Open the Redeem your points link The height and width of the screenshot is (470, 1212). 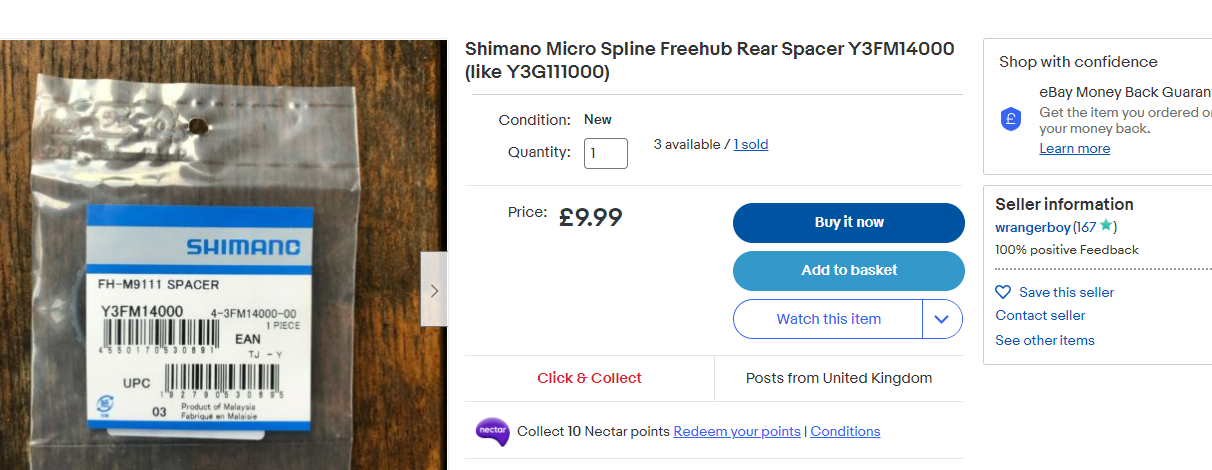(737, 431)
